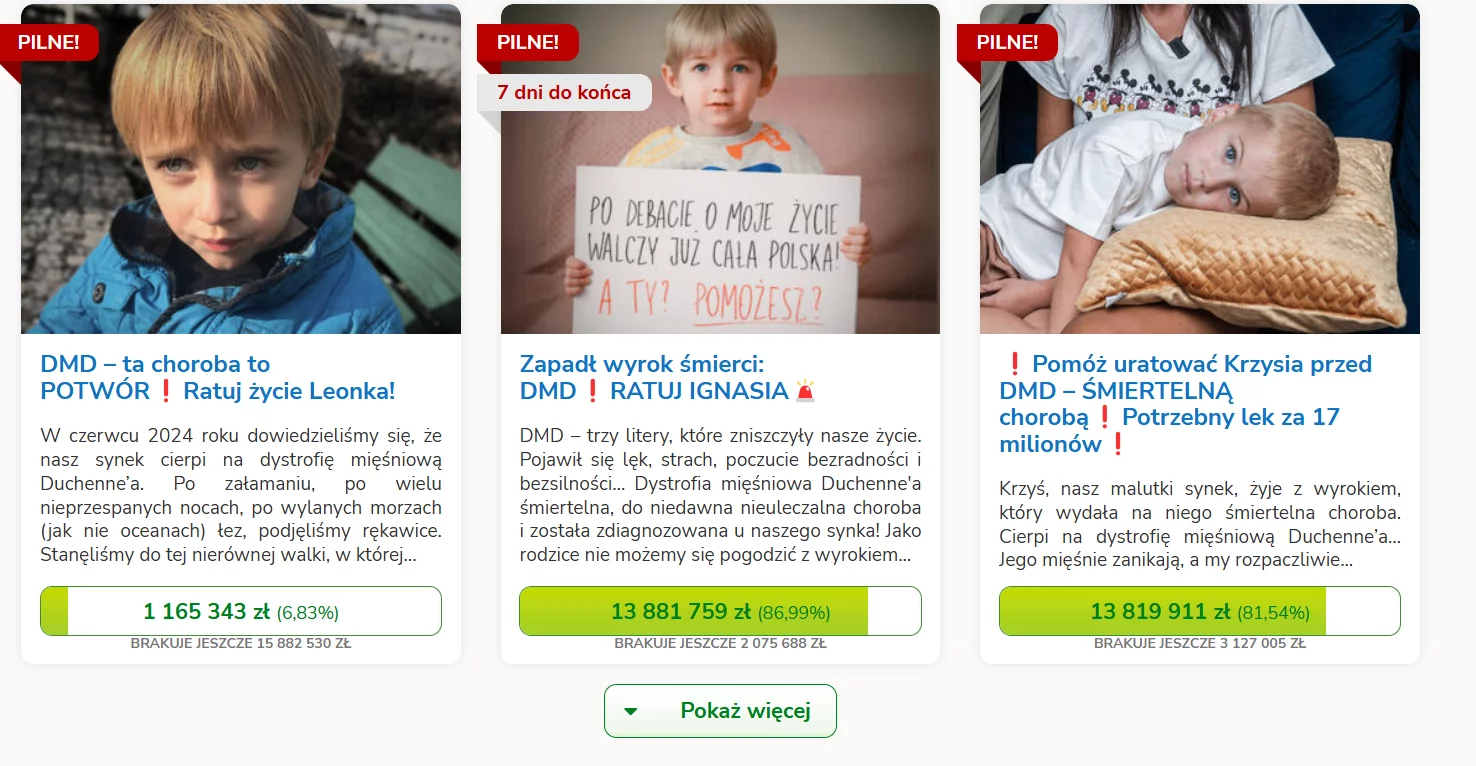Click the red exclamation emoji in Leonek's title
The height and width of the screenshot is (766, 1476).
pos(167,391)
